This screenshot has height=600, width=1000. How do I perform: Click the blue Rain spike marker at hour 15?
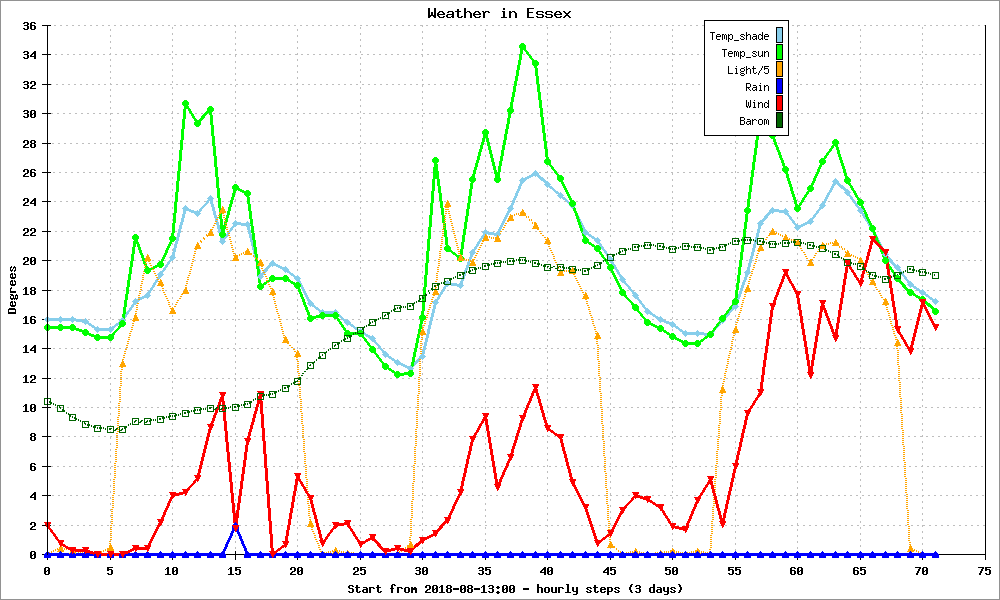pos(235,527)
